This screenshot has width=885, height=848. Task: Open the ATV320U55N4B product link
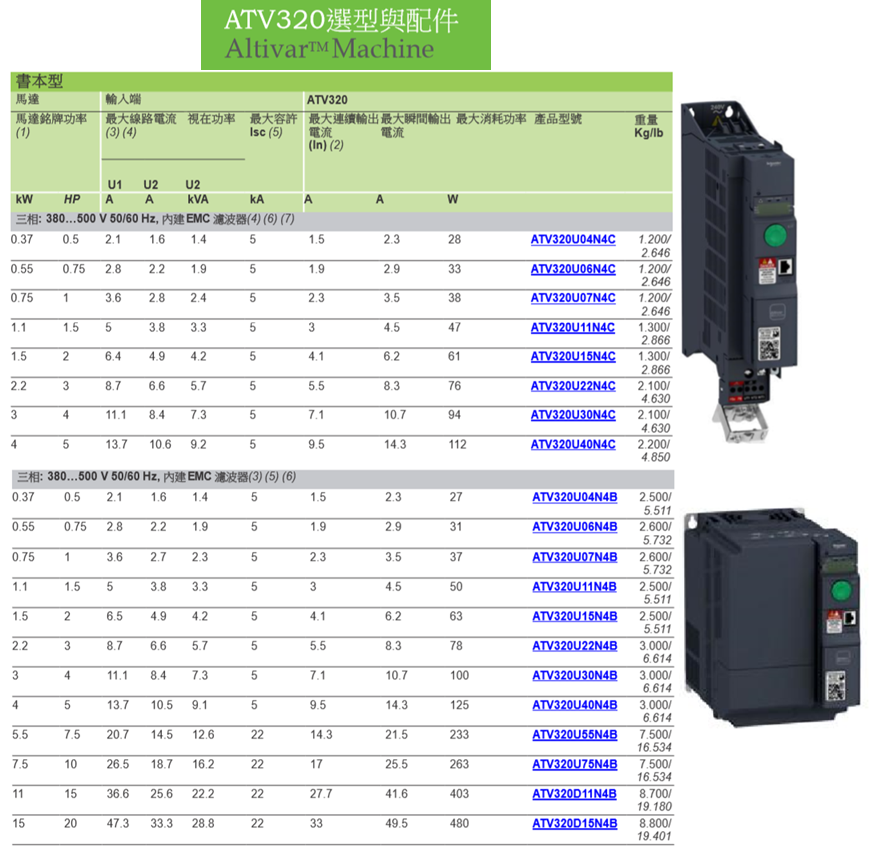pos(575,735)
